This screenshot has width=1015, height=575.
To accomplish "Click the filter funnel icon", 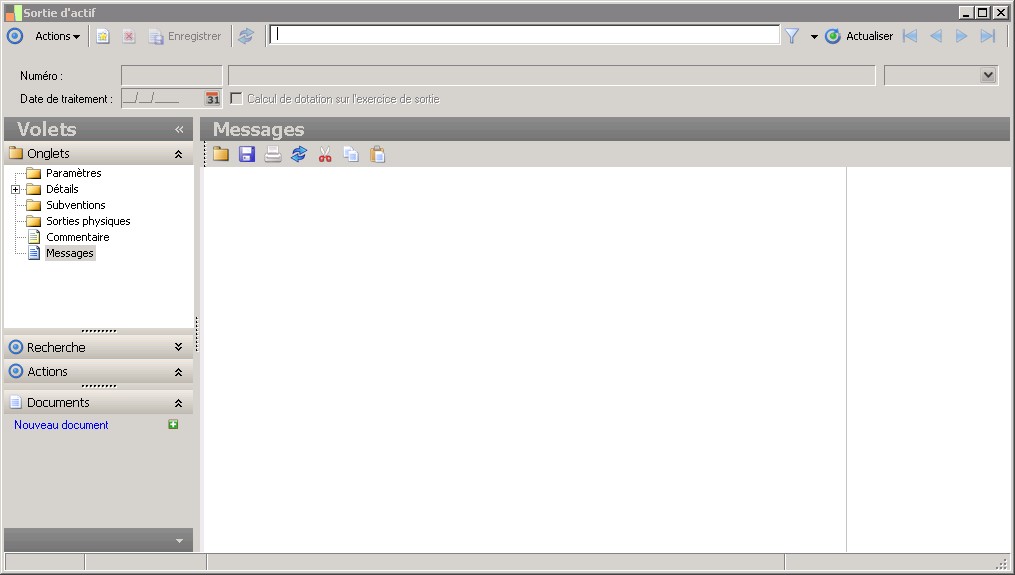I will click(792, 36).
